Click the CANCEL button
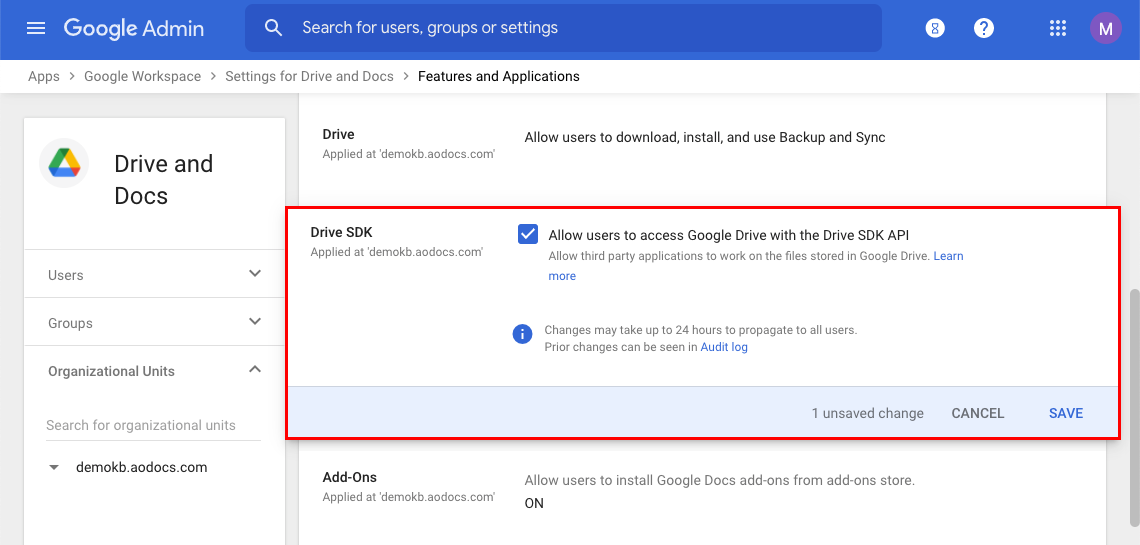 tap(977, 413)
